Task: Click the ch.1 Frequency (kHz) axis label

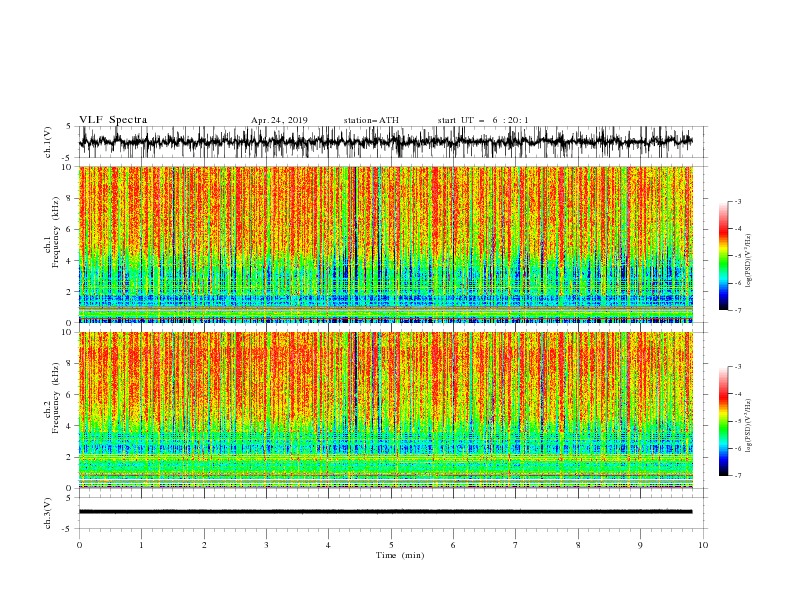Action: coord(52,232)
